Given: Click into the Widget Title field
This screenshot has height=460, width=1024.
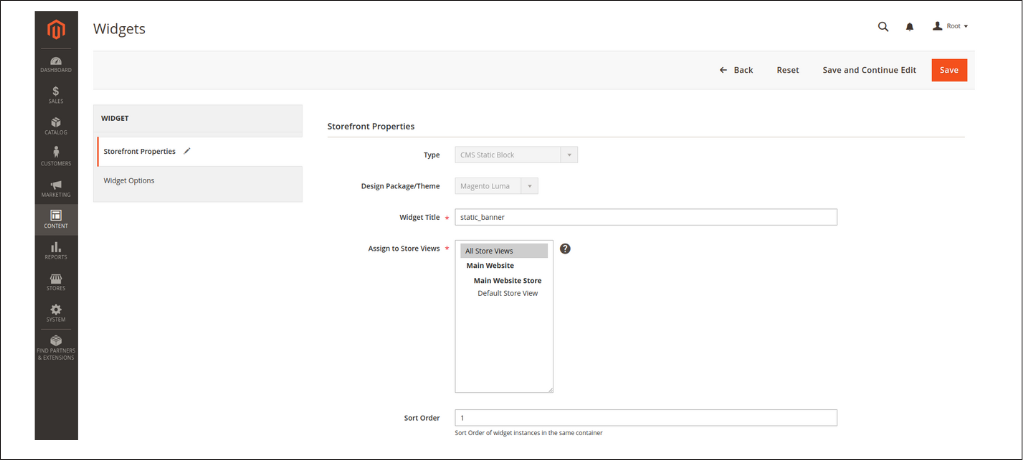Looking at the screenshot, I should coord(645,217).
